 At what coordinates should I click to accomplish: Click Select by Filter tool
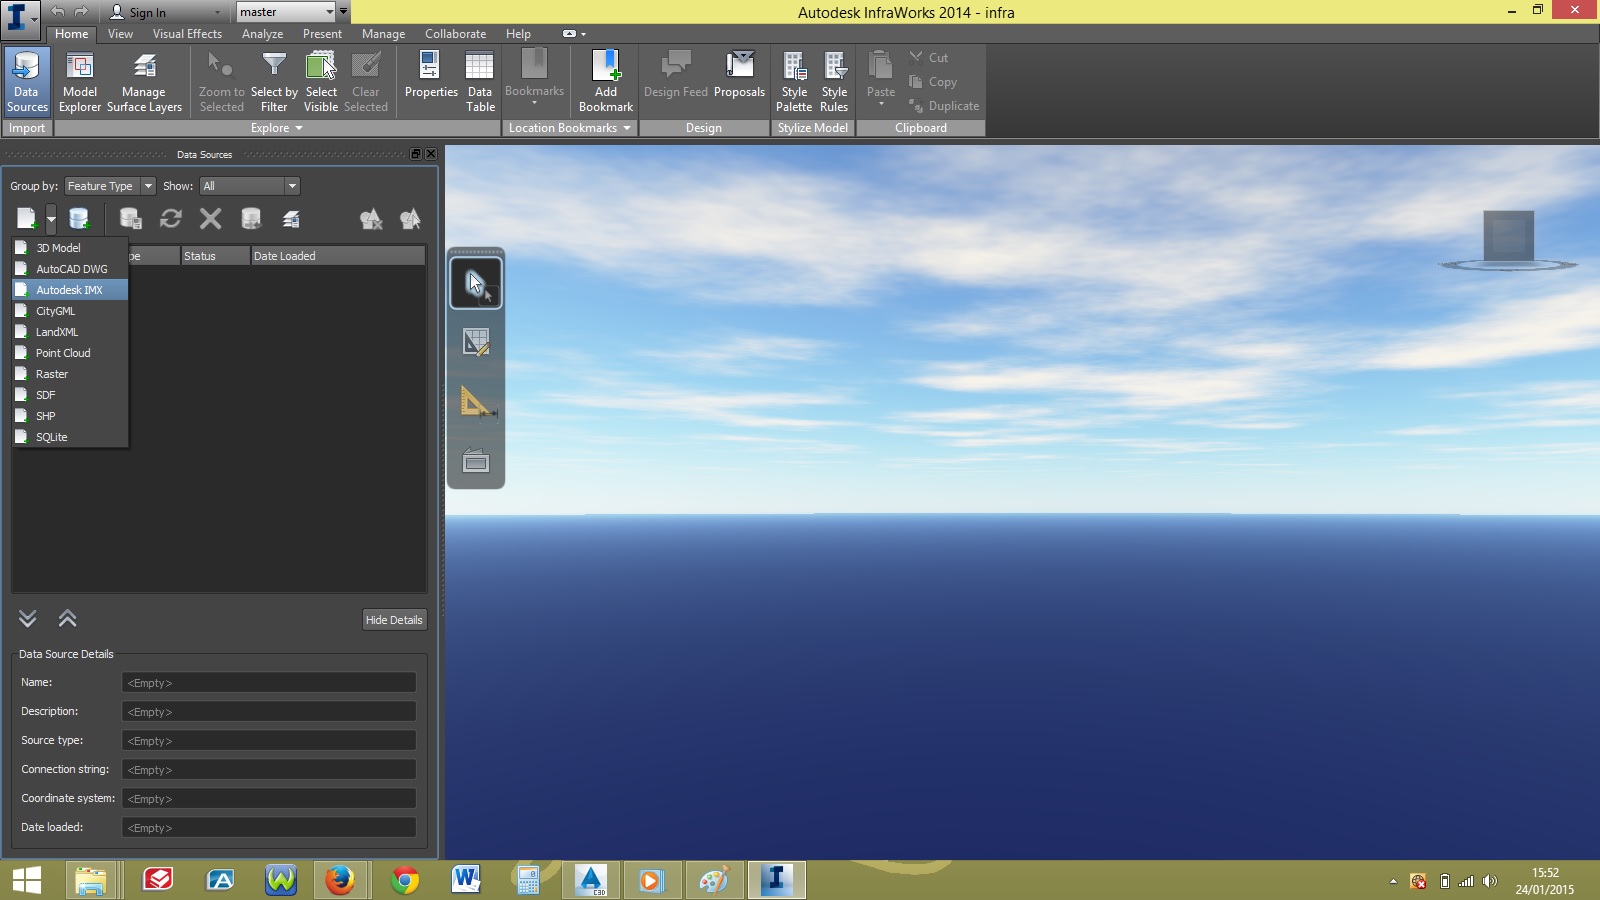(274, 81)
